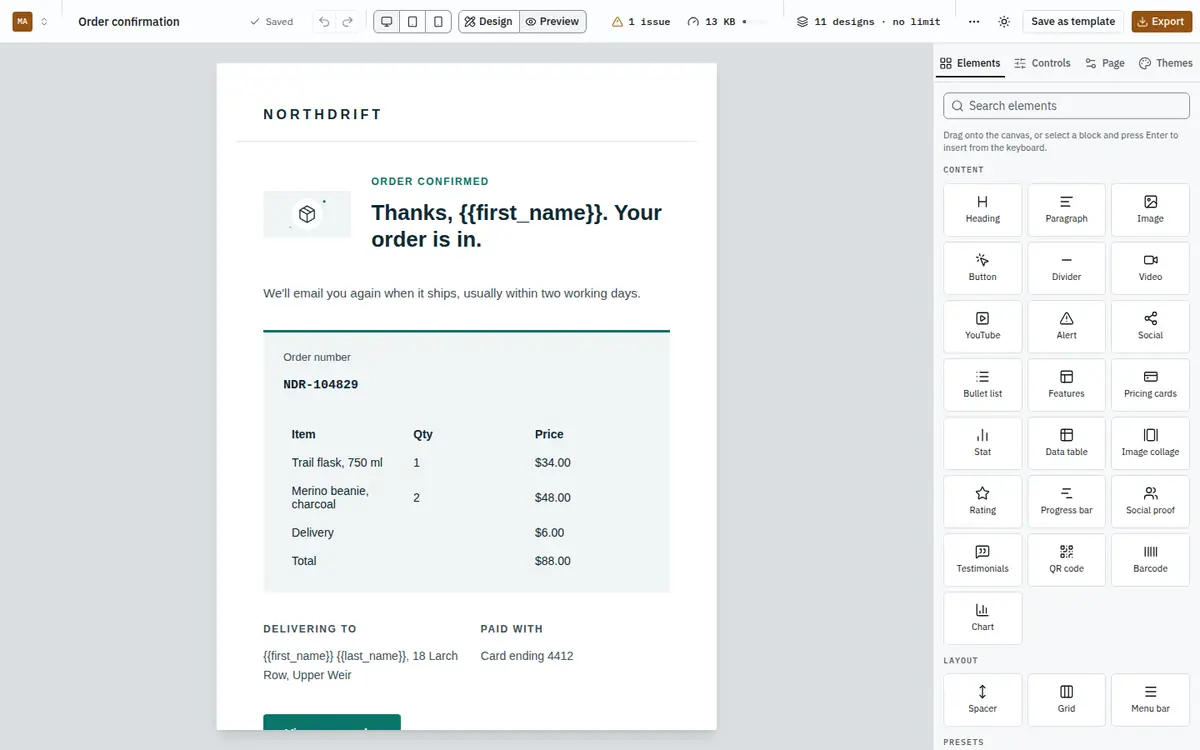1200x750 pixels.
Task: Select the Testimonials element
Action: pos(983,560)
